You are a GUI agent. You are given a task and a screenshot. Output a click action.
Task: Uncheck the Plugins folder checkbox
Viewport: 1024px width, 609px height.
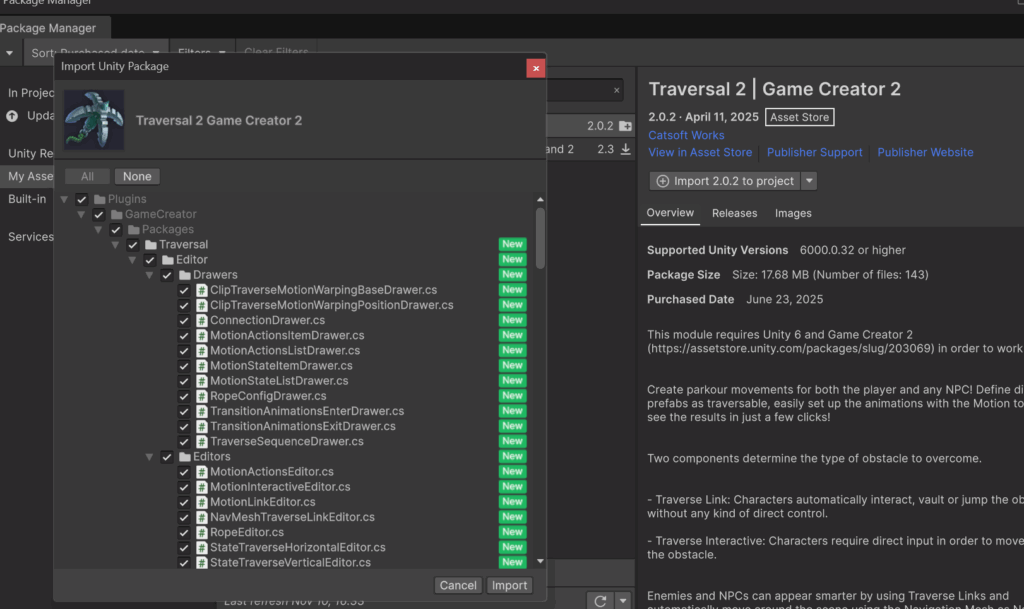click(x=82, y=200)
